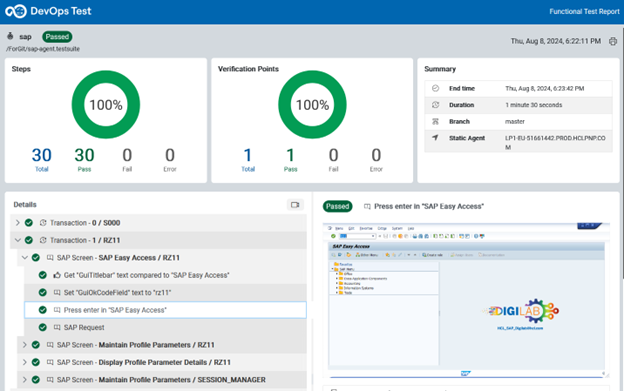Click the Duration timer icon

(435, 105)
